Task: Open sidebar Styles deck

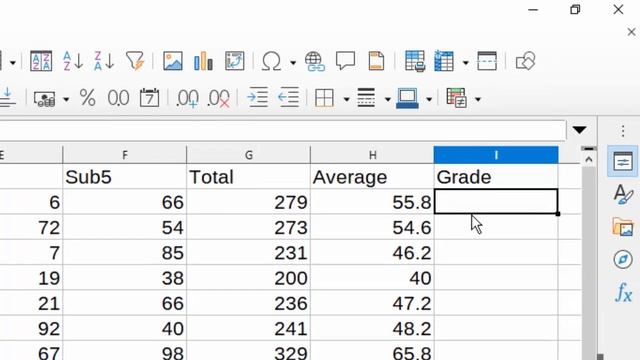Action: 623,194
